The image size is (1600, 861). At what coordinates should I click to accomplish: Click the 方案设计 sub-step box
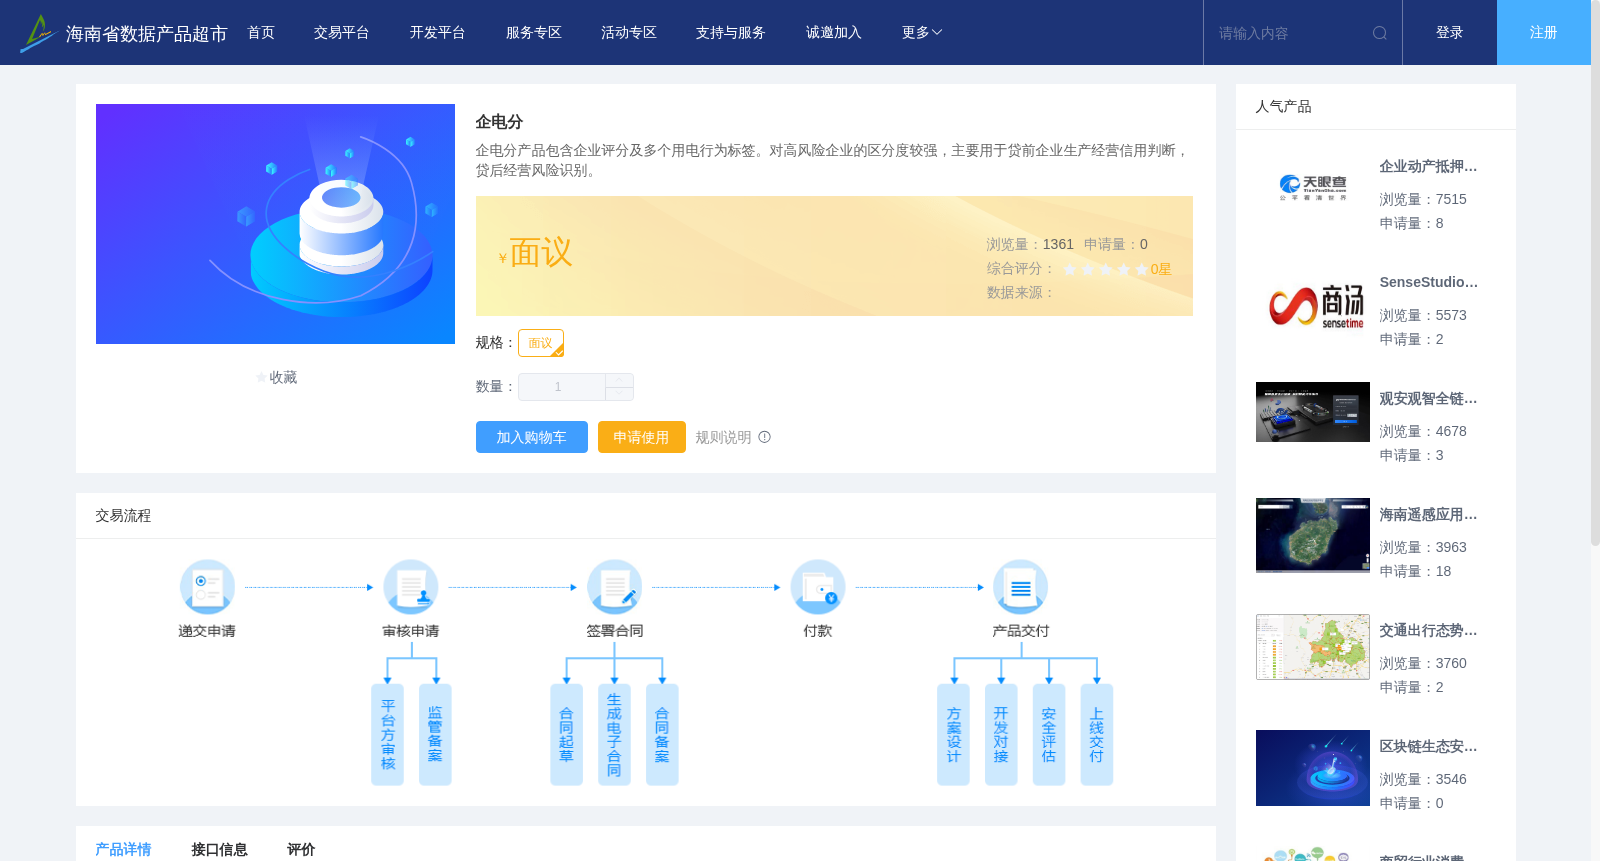953,735
